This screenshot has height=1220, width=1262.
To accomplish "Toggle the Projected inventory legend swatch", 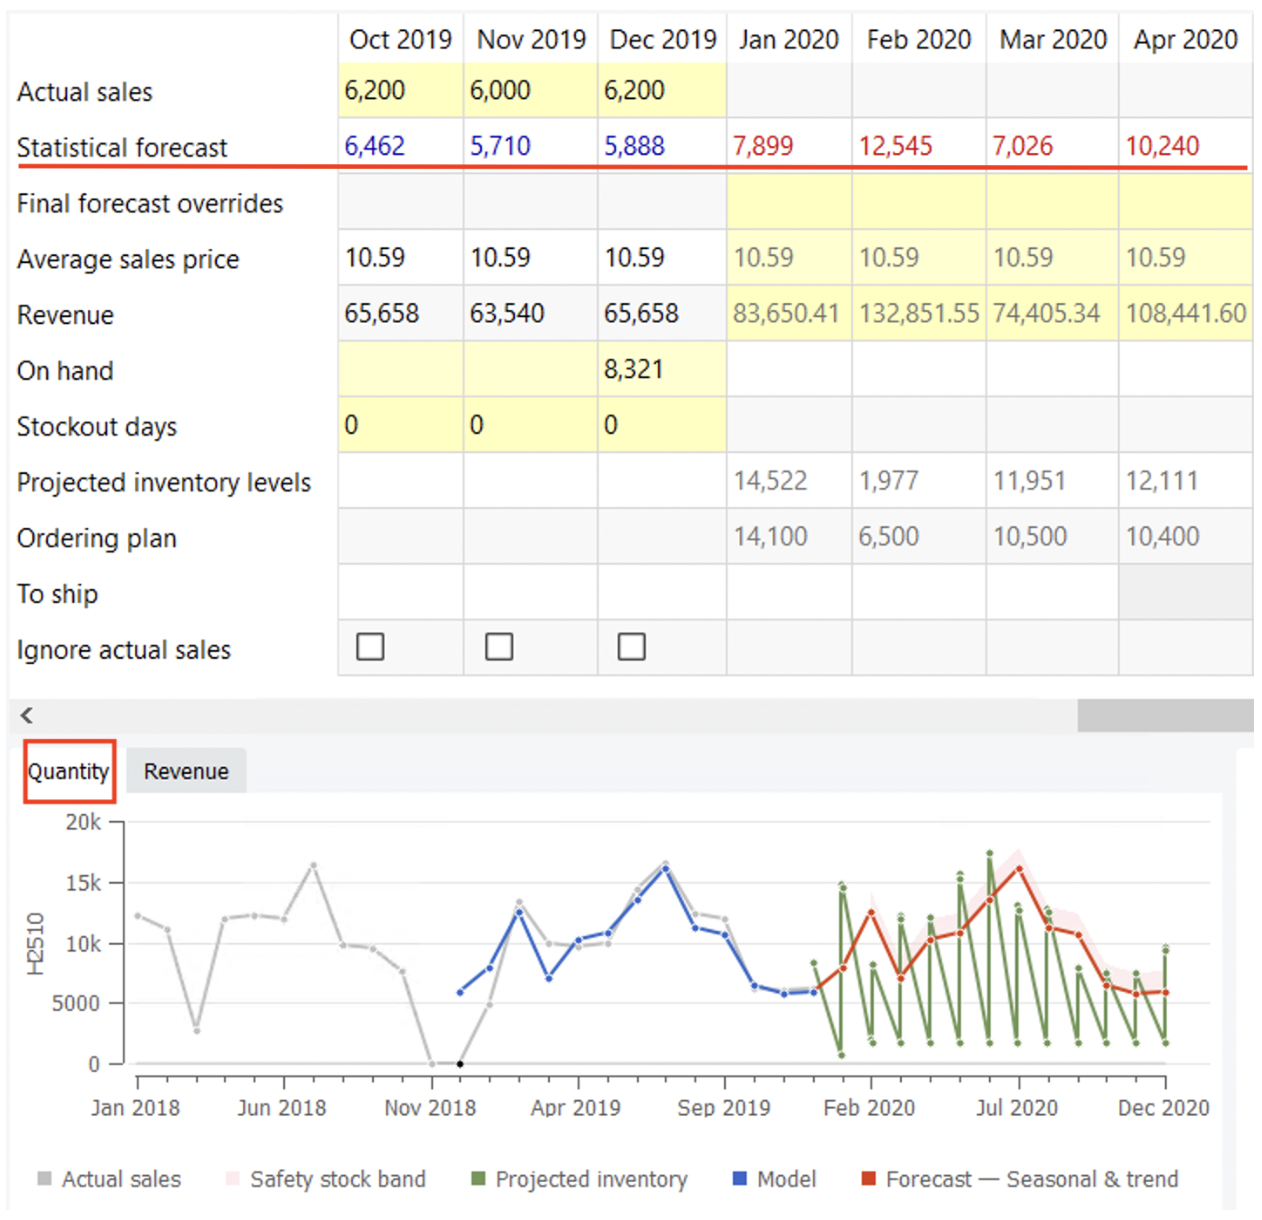I will (478, 1179).
